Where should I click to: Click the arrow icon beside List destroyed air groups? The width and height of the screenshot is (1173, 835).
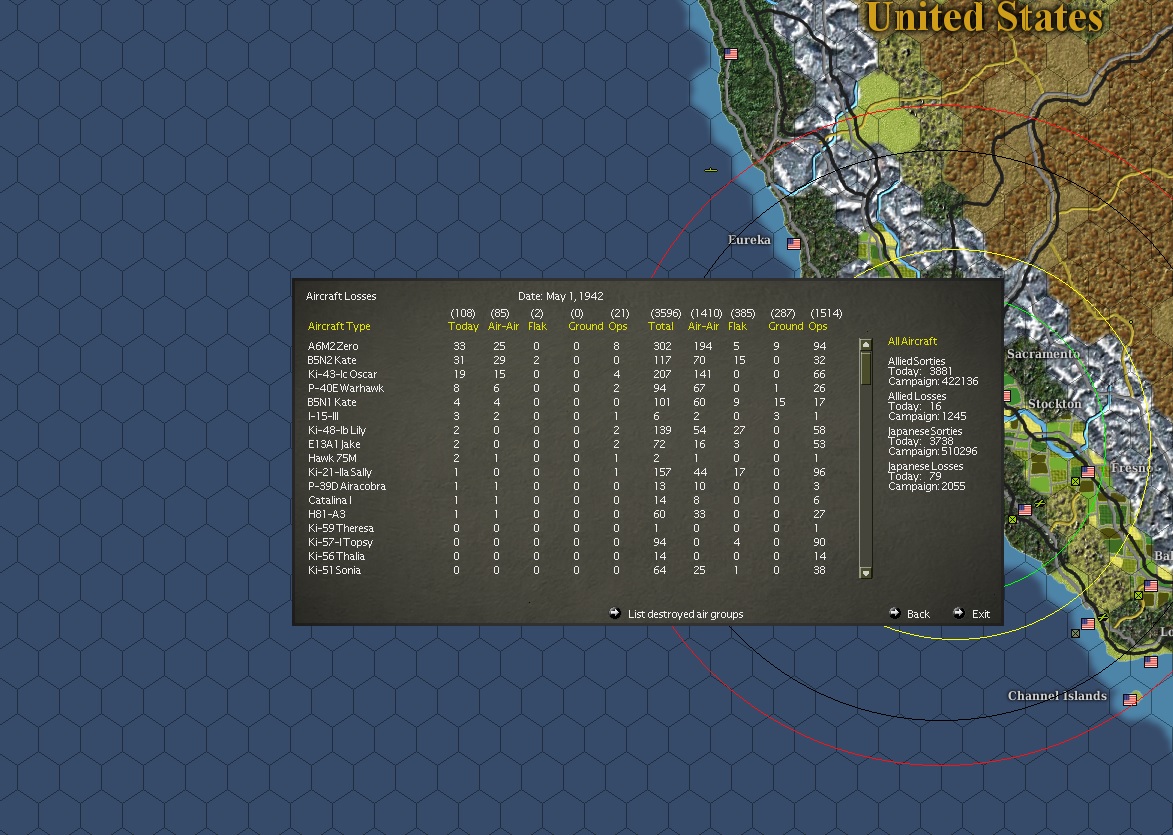(x=615, y=613)
